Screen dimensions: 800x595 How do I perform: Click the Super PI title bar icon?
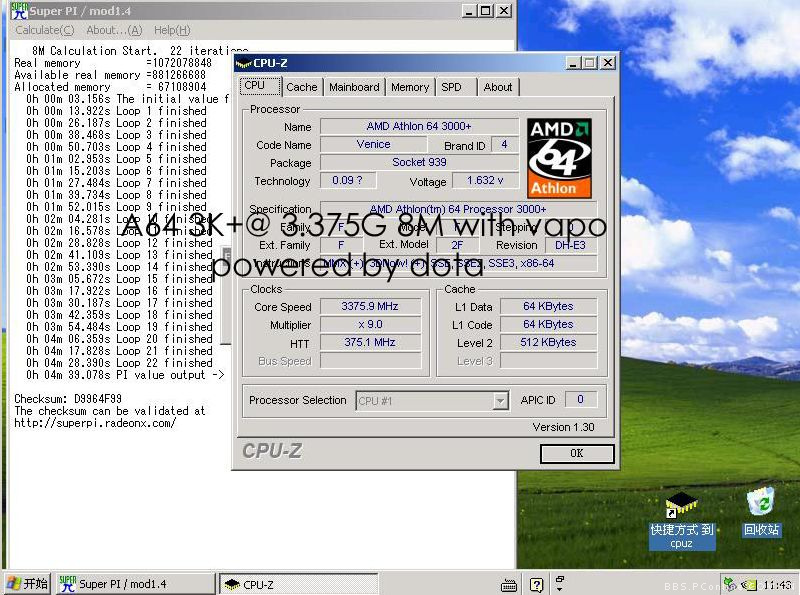pos(19,10)
